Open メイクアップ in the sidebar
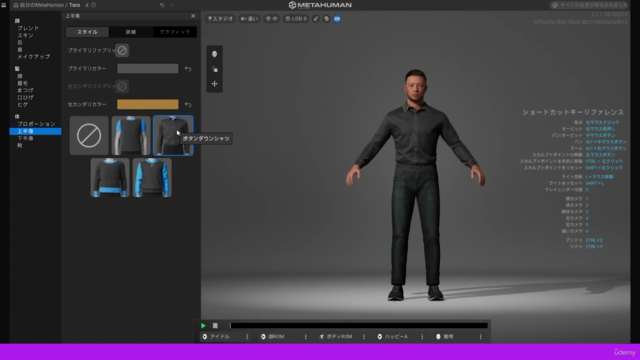Screen dimensions: 640x360 (x=33, y=57)
